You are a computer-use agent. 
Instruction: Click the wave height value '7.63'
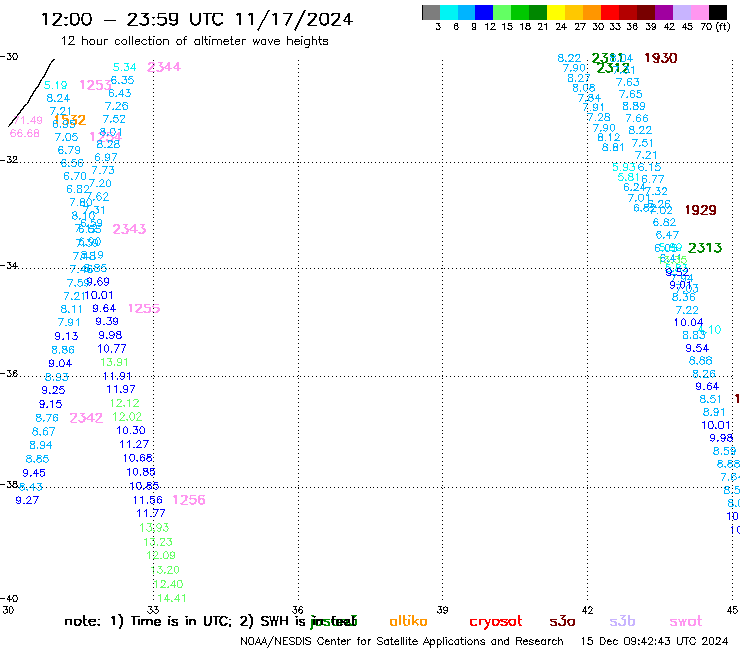pyautogui.click(x=628, y=82)
